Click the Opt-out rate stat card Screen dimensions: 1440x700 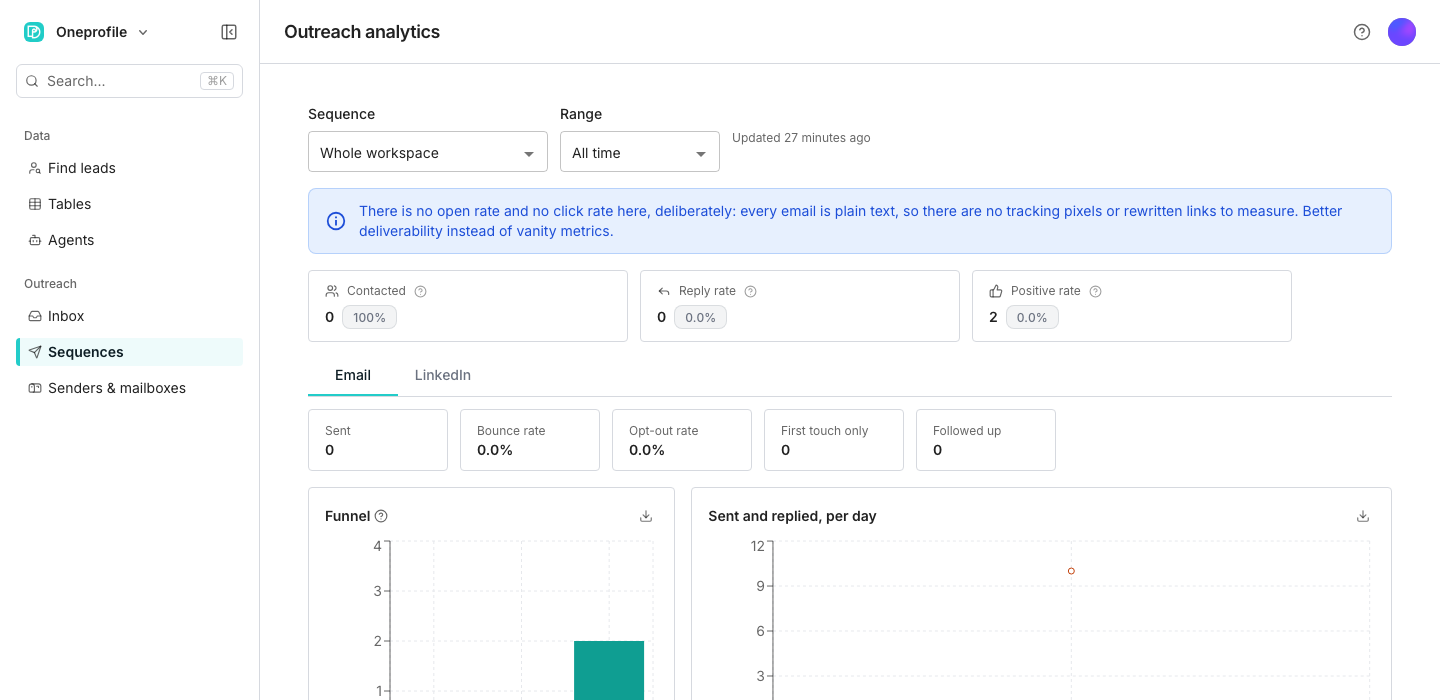tap(682, 440)
